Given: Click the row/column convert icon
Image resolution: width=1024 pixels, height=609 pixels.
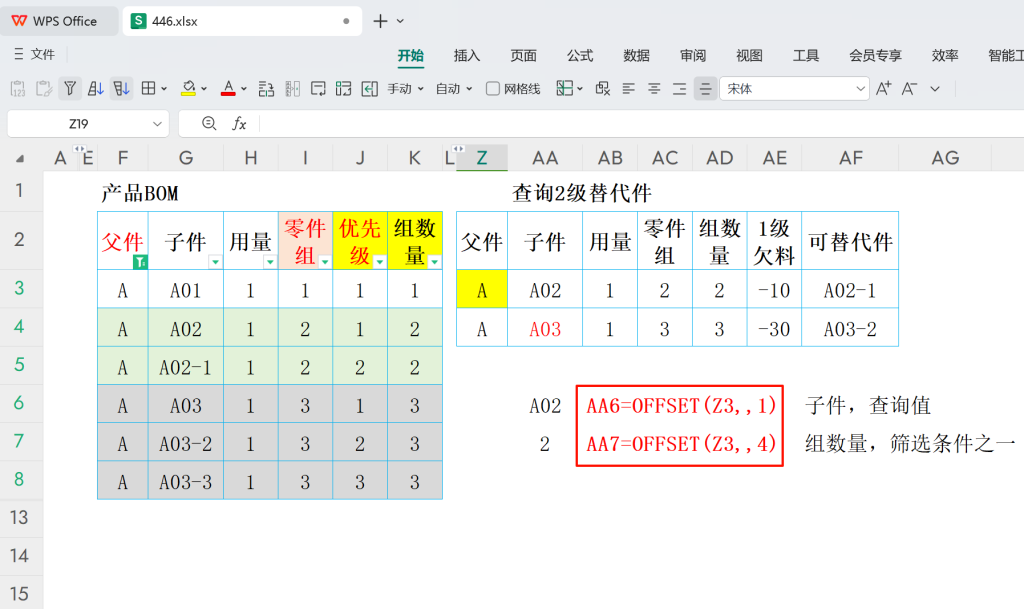Looking at the screenshot, I should pos(266,89).
